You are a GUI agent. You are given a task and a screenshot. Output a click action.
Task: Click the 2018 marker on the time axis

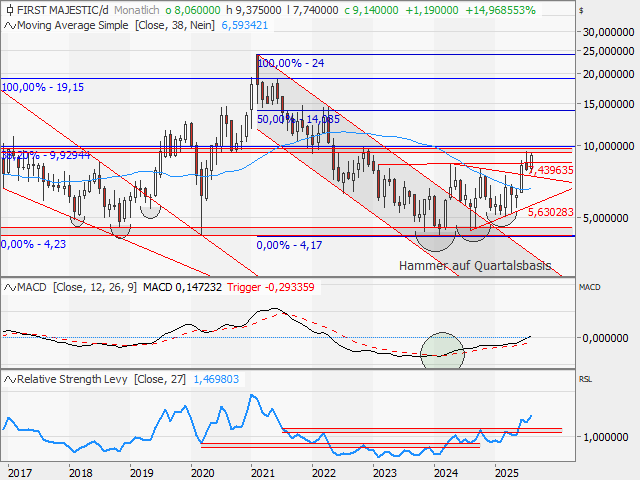[x=80, y=473]
